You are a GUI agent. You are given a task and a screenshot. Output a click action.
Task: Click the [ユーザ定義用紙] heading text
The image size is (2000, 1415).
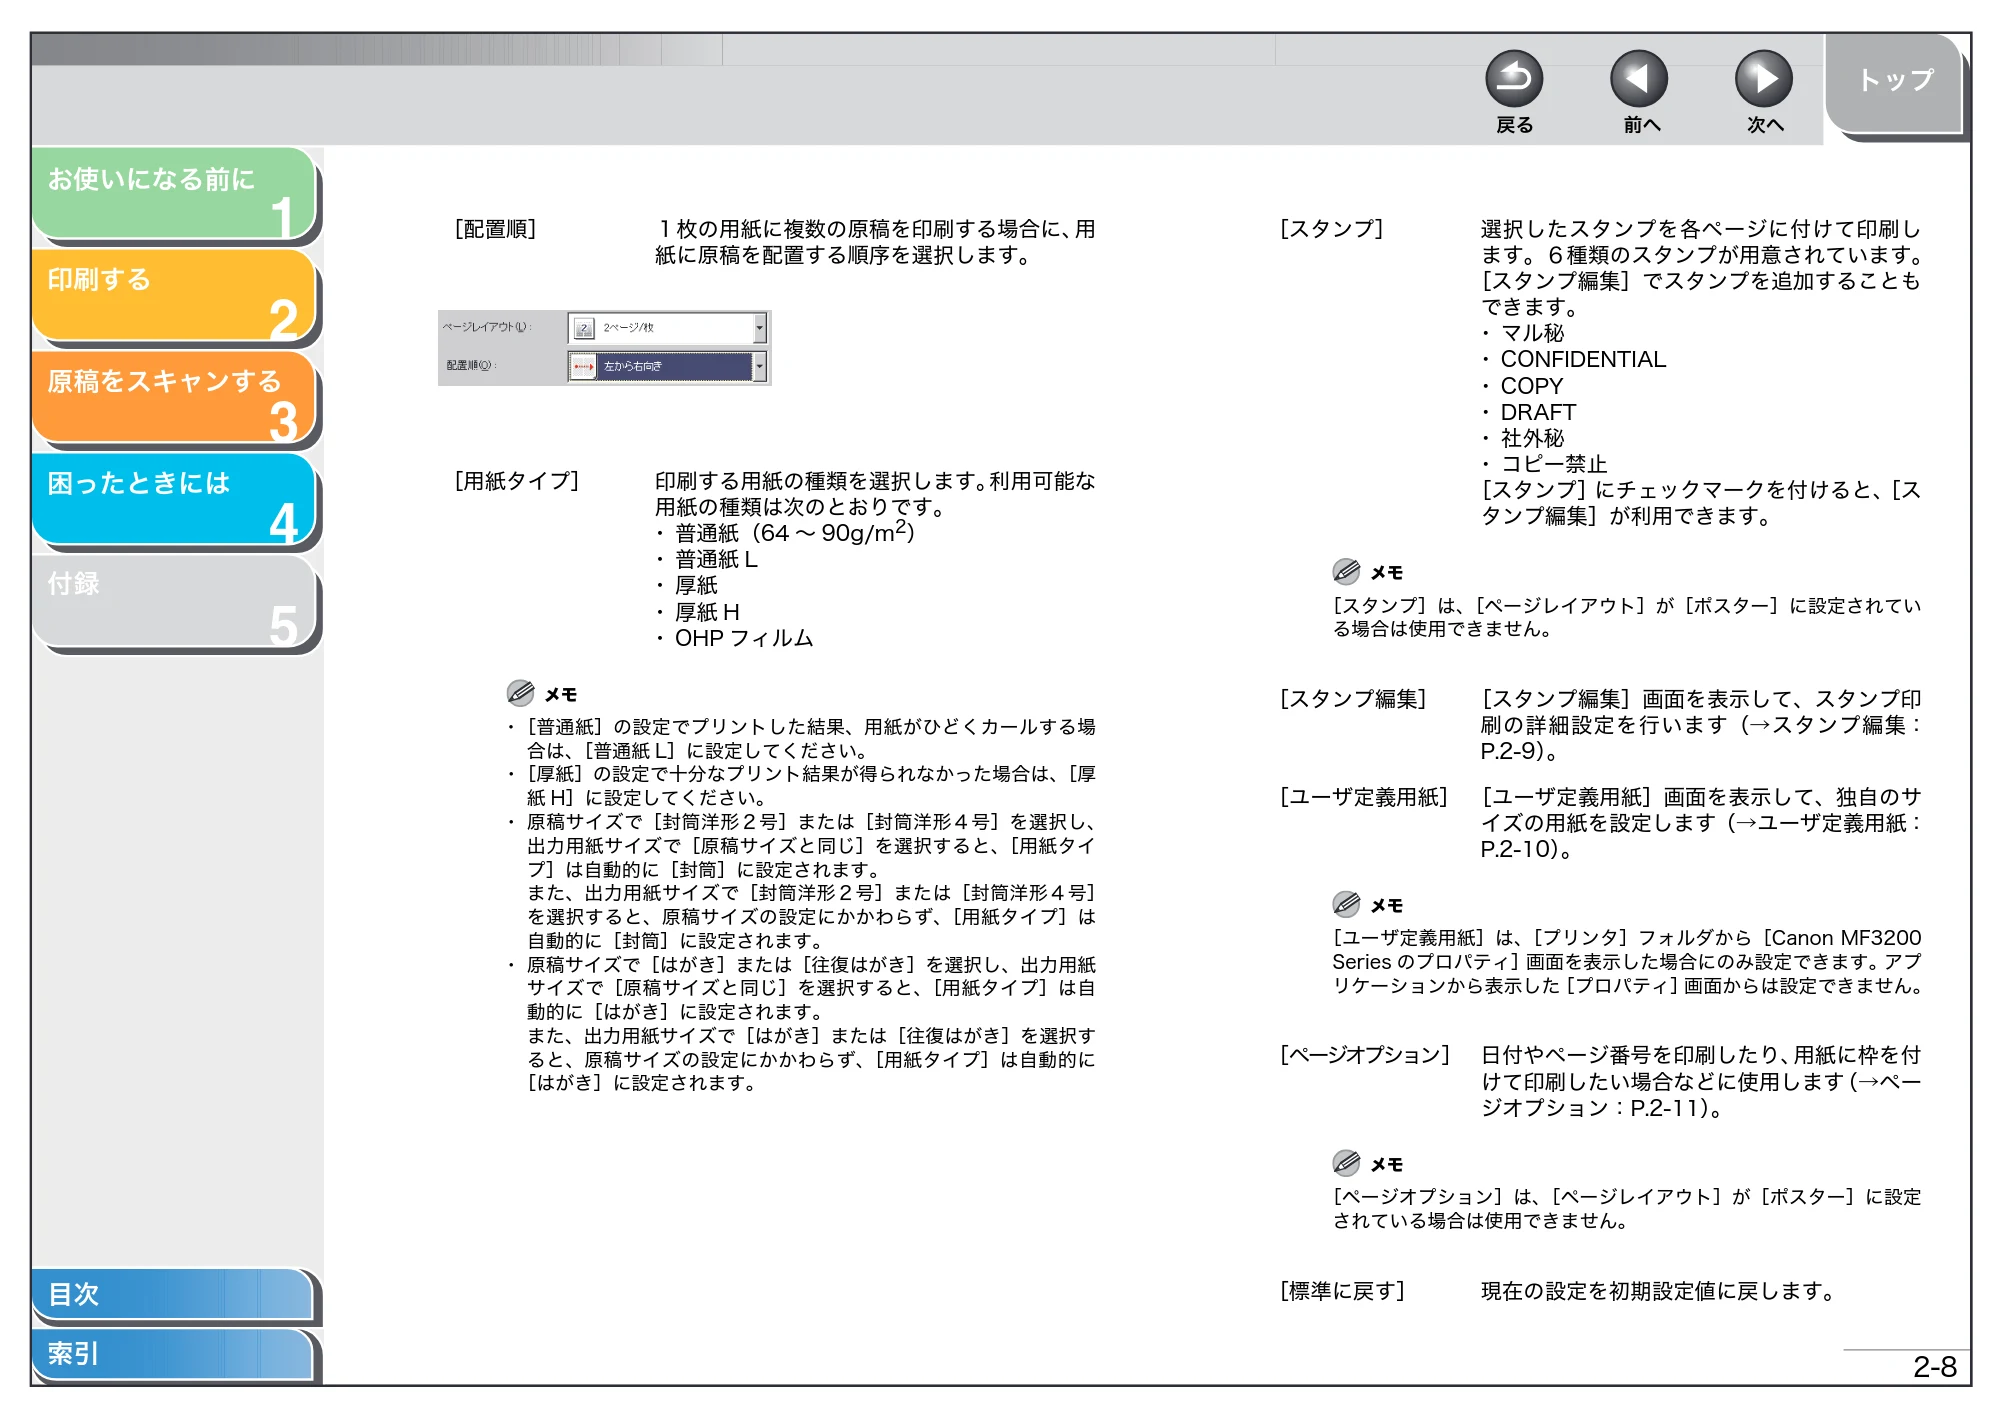pos(1364,797)
